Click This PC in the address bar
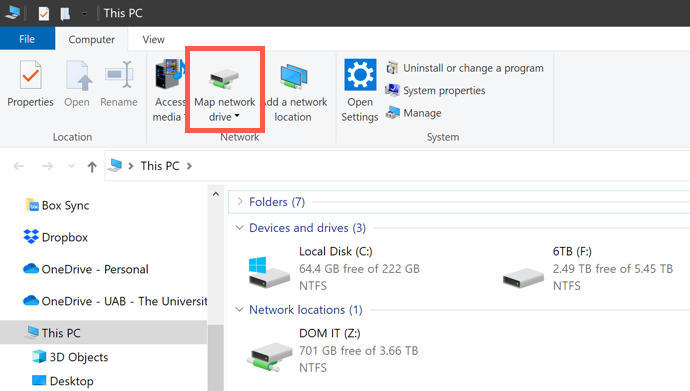The image size is (690, 391). coord(160,166)
